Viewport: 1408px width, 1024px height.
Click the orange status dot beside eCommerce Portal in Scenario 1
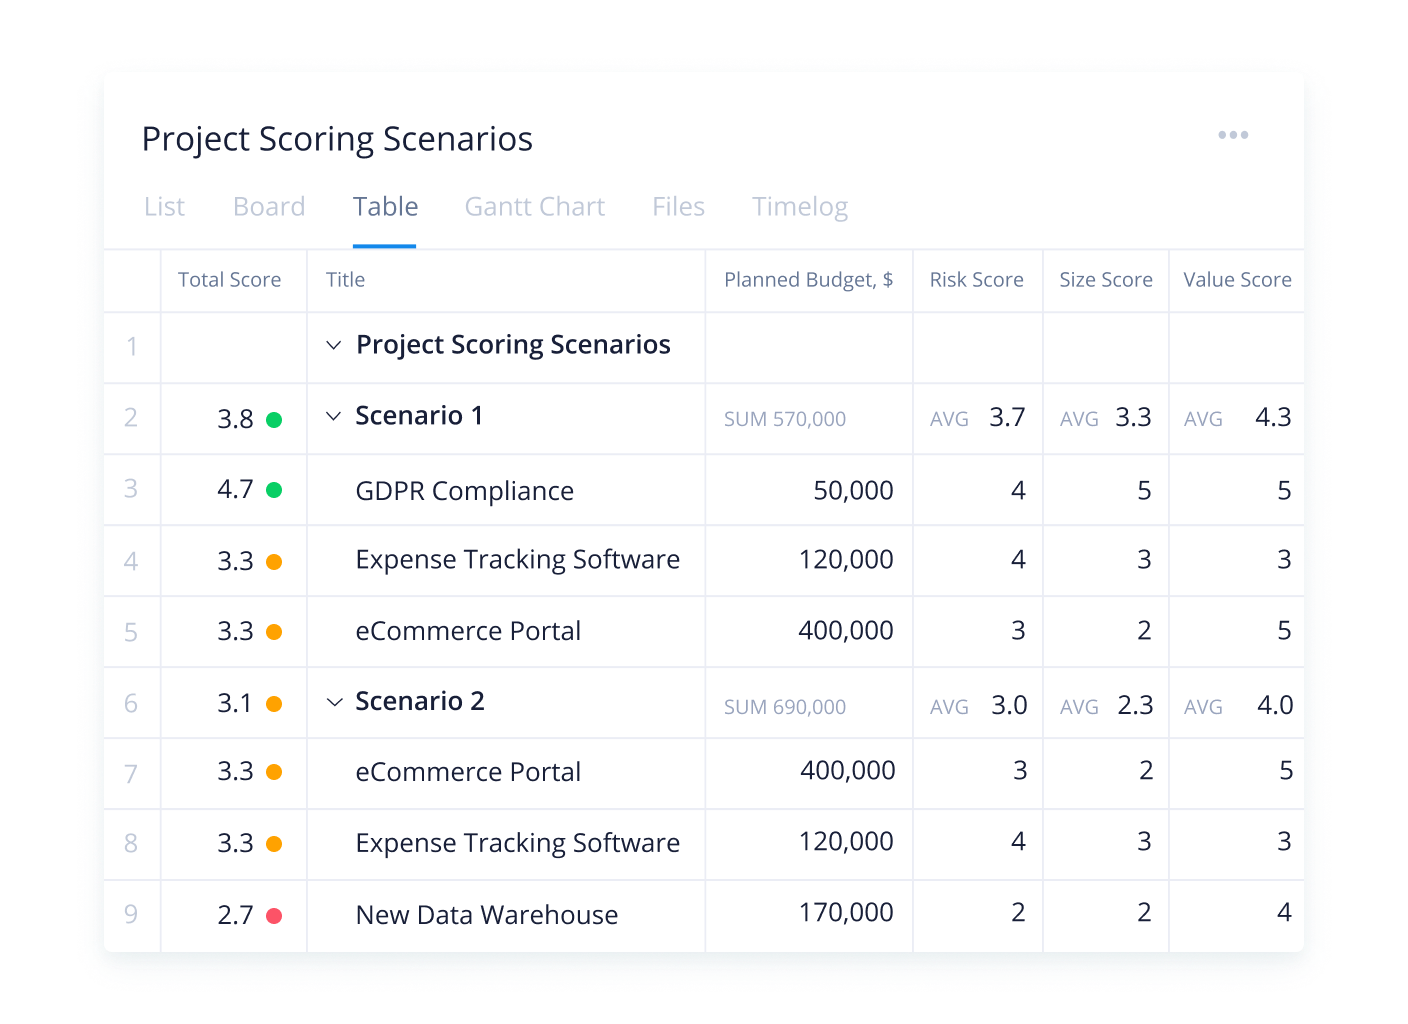275,632
